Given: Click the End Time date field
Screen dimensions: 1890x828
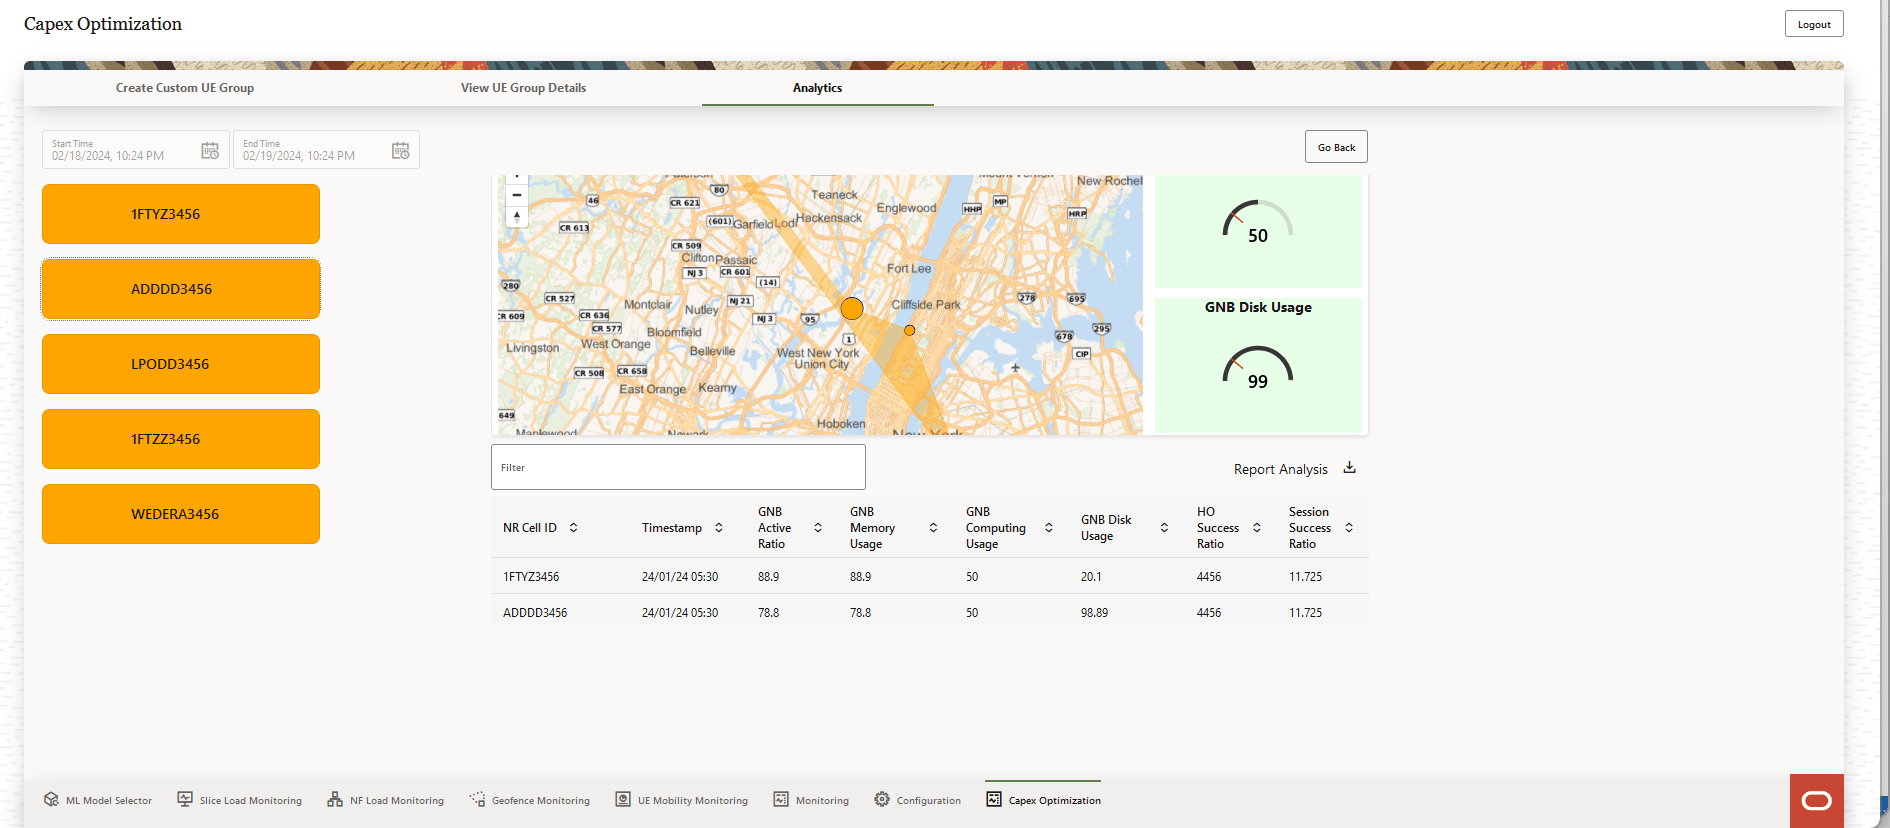Looking at the screenshot, I should (x=326, y=150).
